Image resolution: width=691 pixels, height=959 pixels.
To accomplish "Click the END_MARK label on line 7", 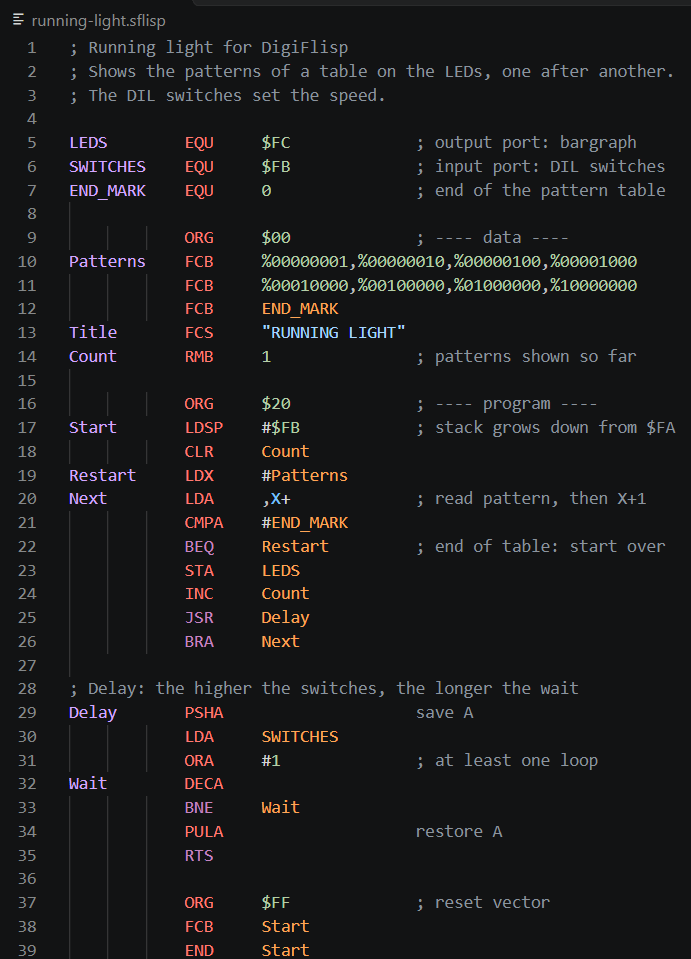I will click(108, 190).
